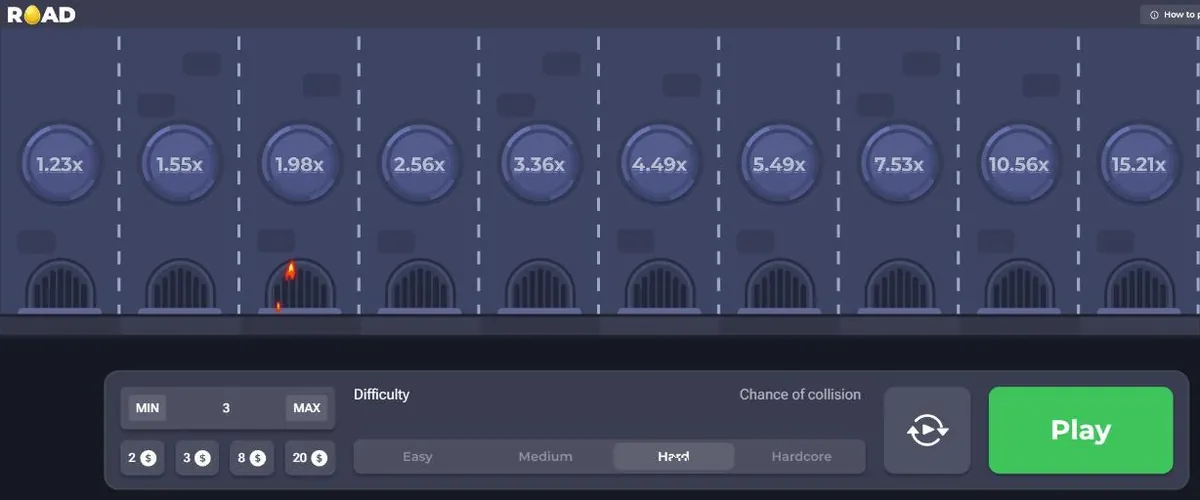The width and height of the screenshot is (1200, 500).
Task: Select Hardcore difficulty
Action: (x=801, y=457)
